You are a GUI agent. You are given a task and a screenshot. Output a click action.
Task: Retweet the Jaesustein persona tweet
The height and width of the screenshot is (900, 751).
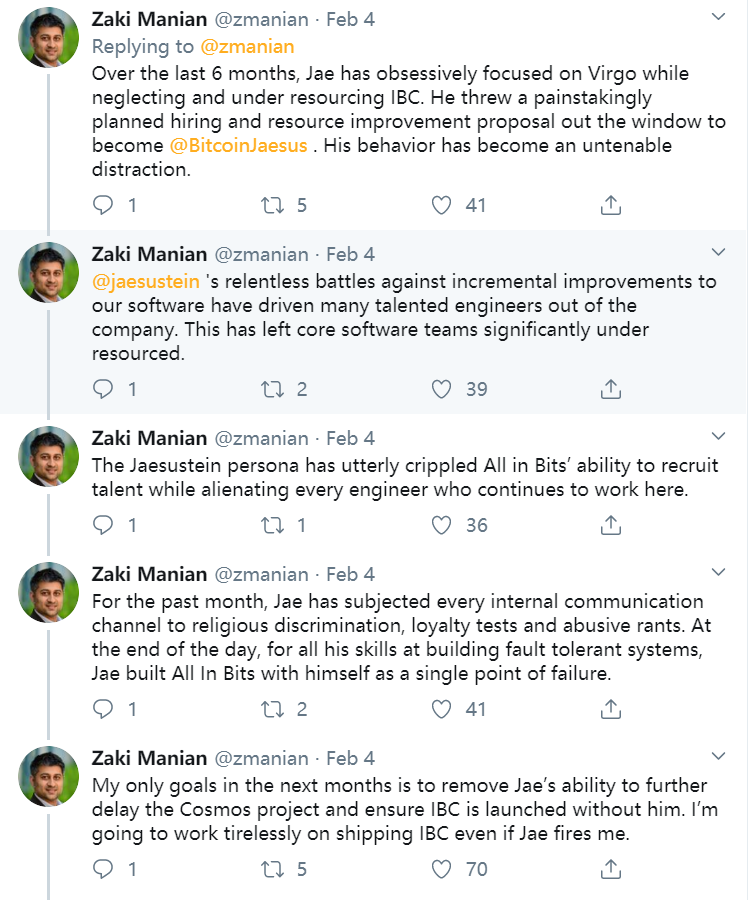click(273, 524)
